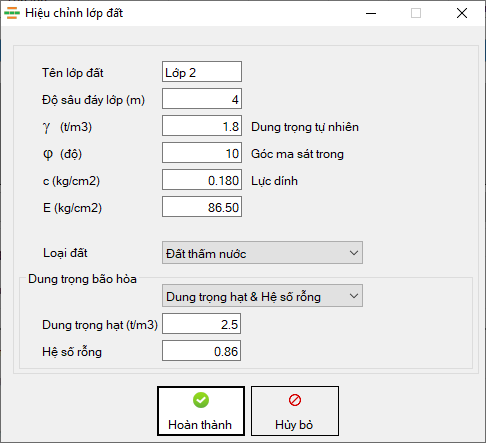Viewport: 486px width, 443px height.
Task: Select the γ (t/m3) value field
Action: click(202, 125)
